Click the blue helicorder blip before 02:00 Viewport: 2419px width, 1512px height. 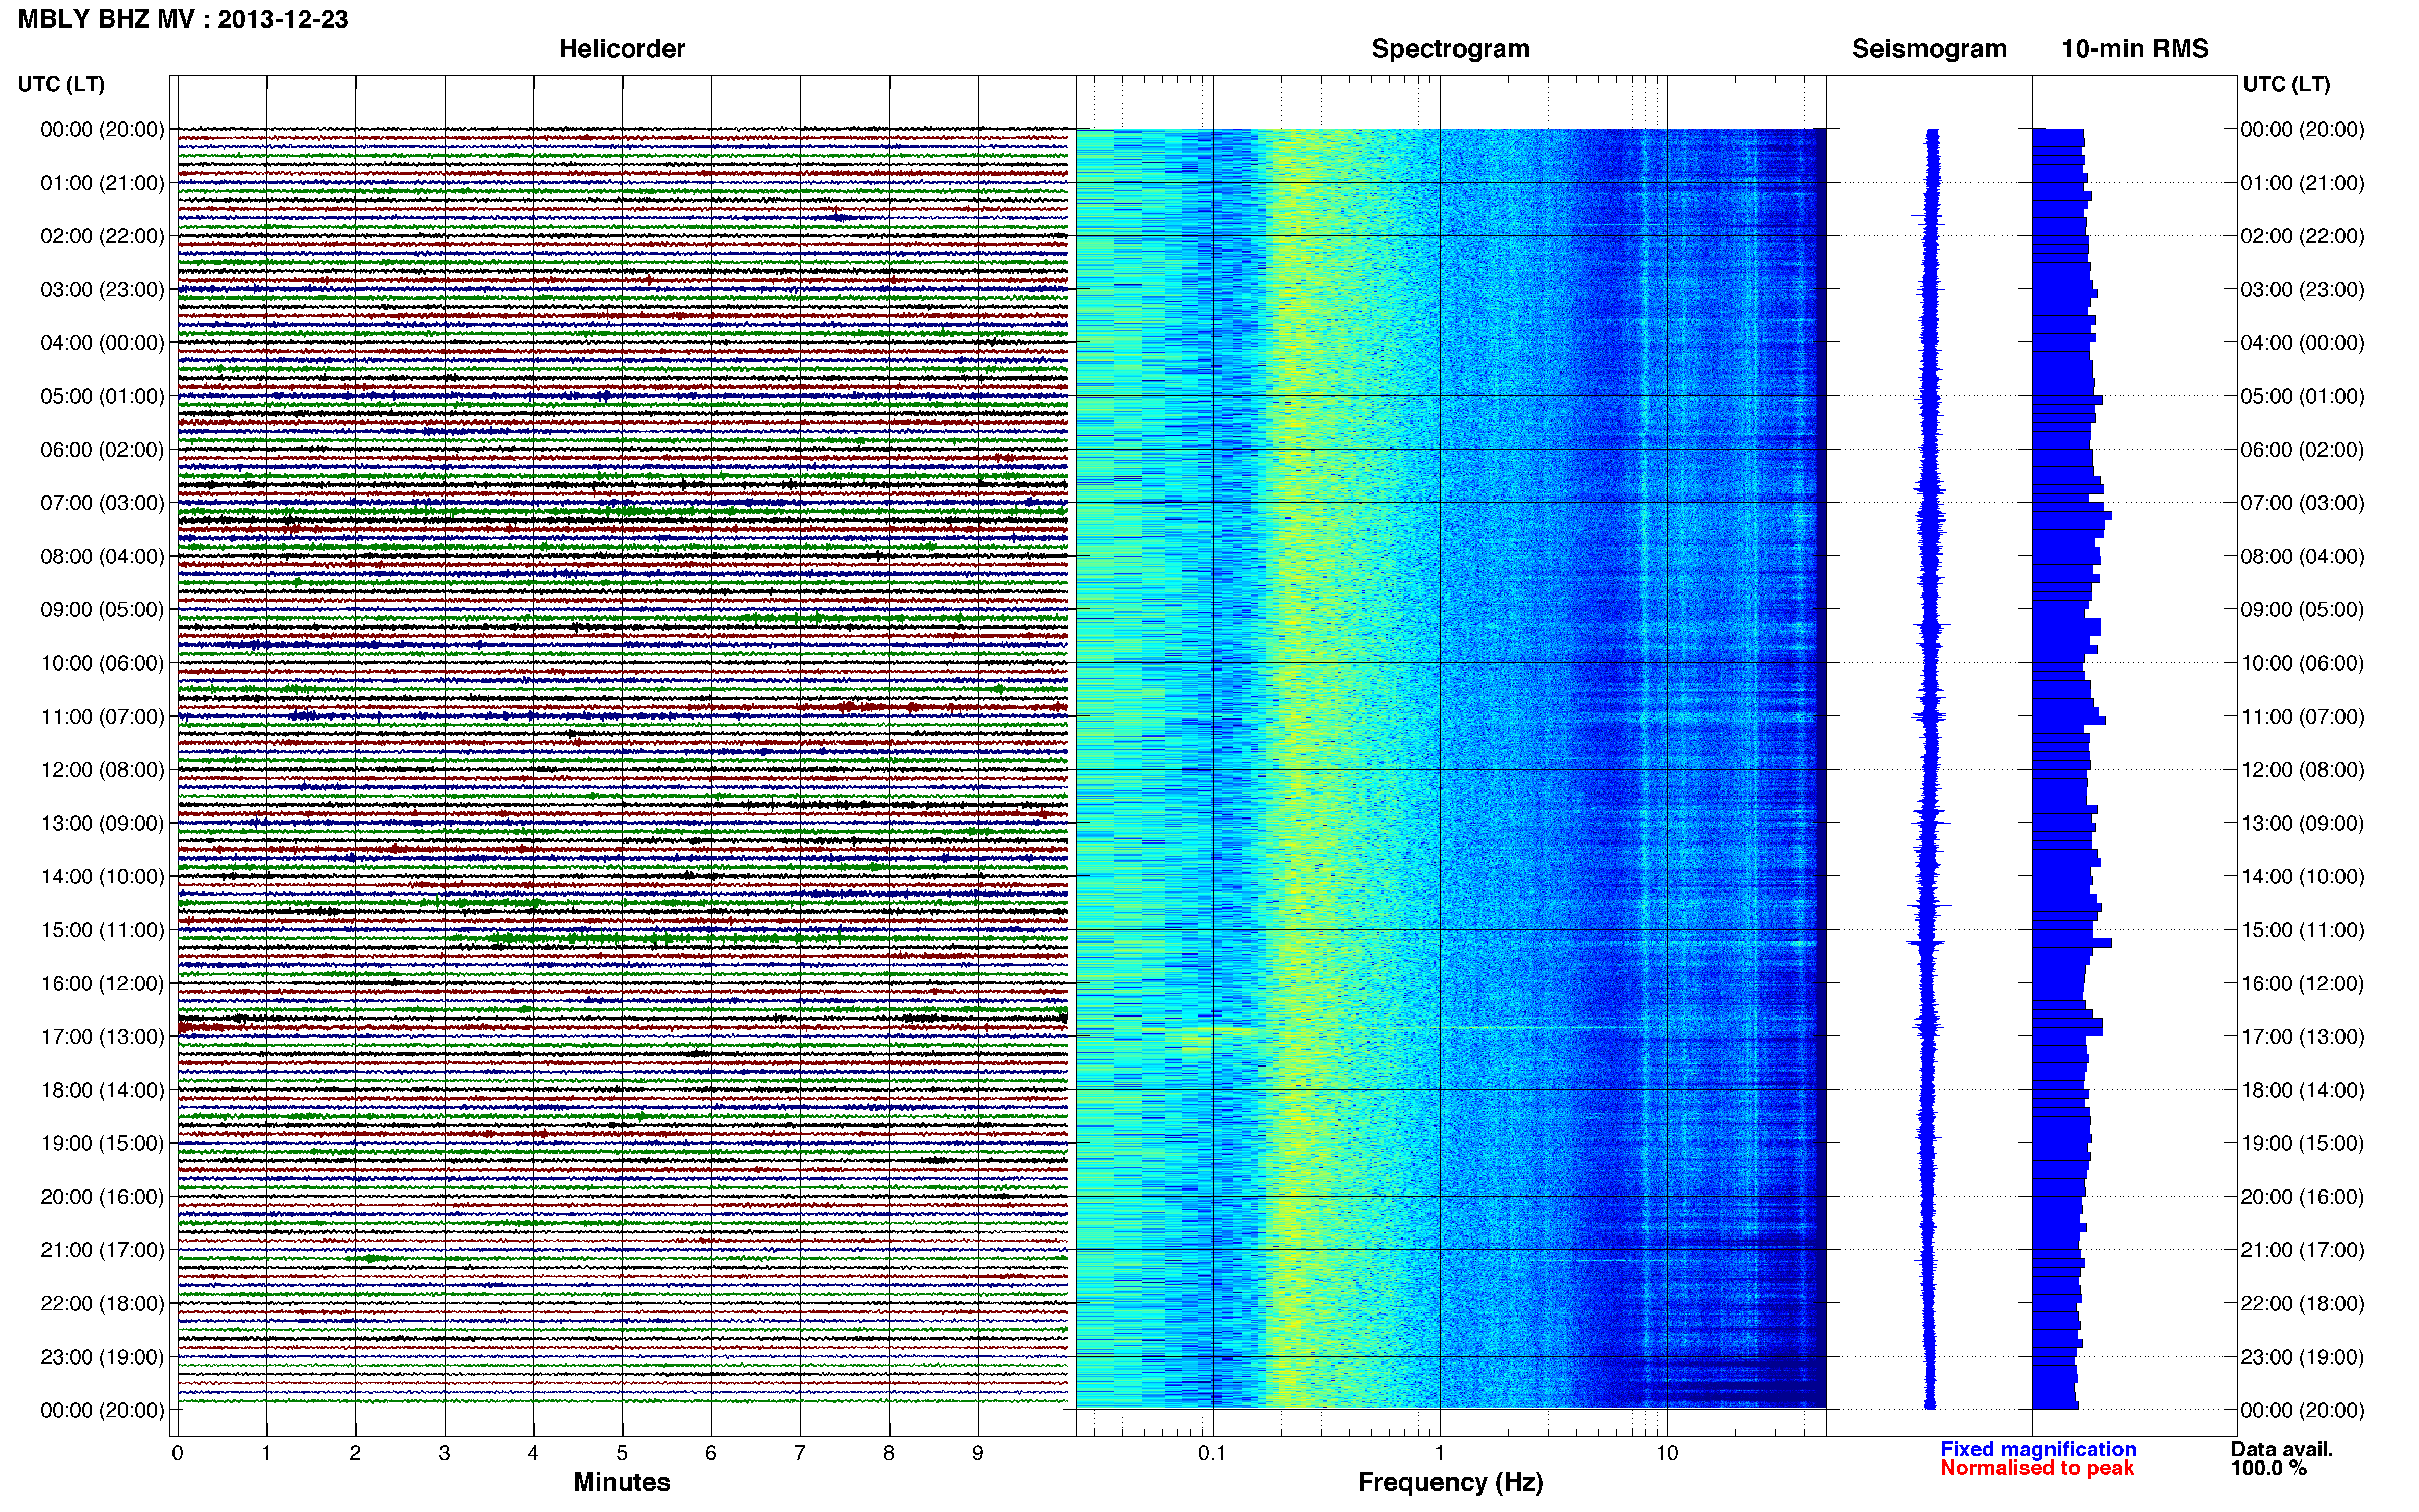[838, 217]
